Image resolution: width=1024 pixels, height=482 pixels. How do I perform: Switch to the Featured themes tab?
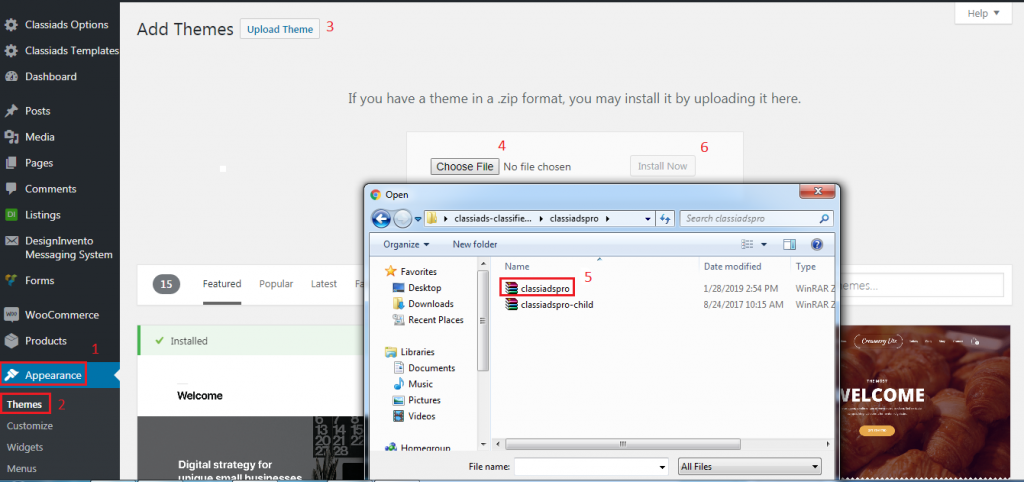222,284
